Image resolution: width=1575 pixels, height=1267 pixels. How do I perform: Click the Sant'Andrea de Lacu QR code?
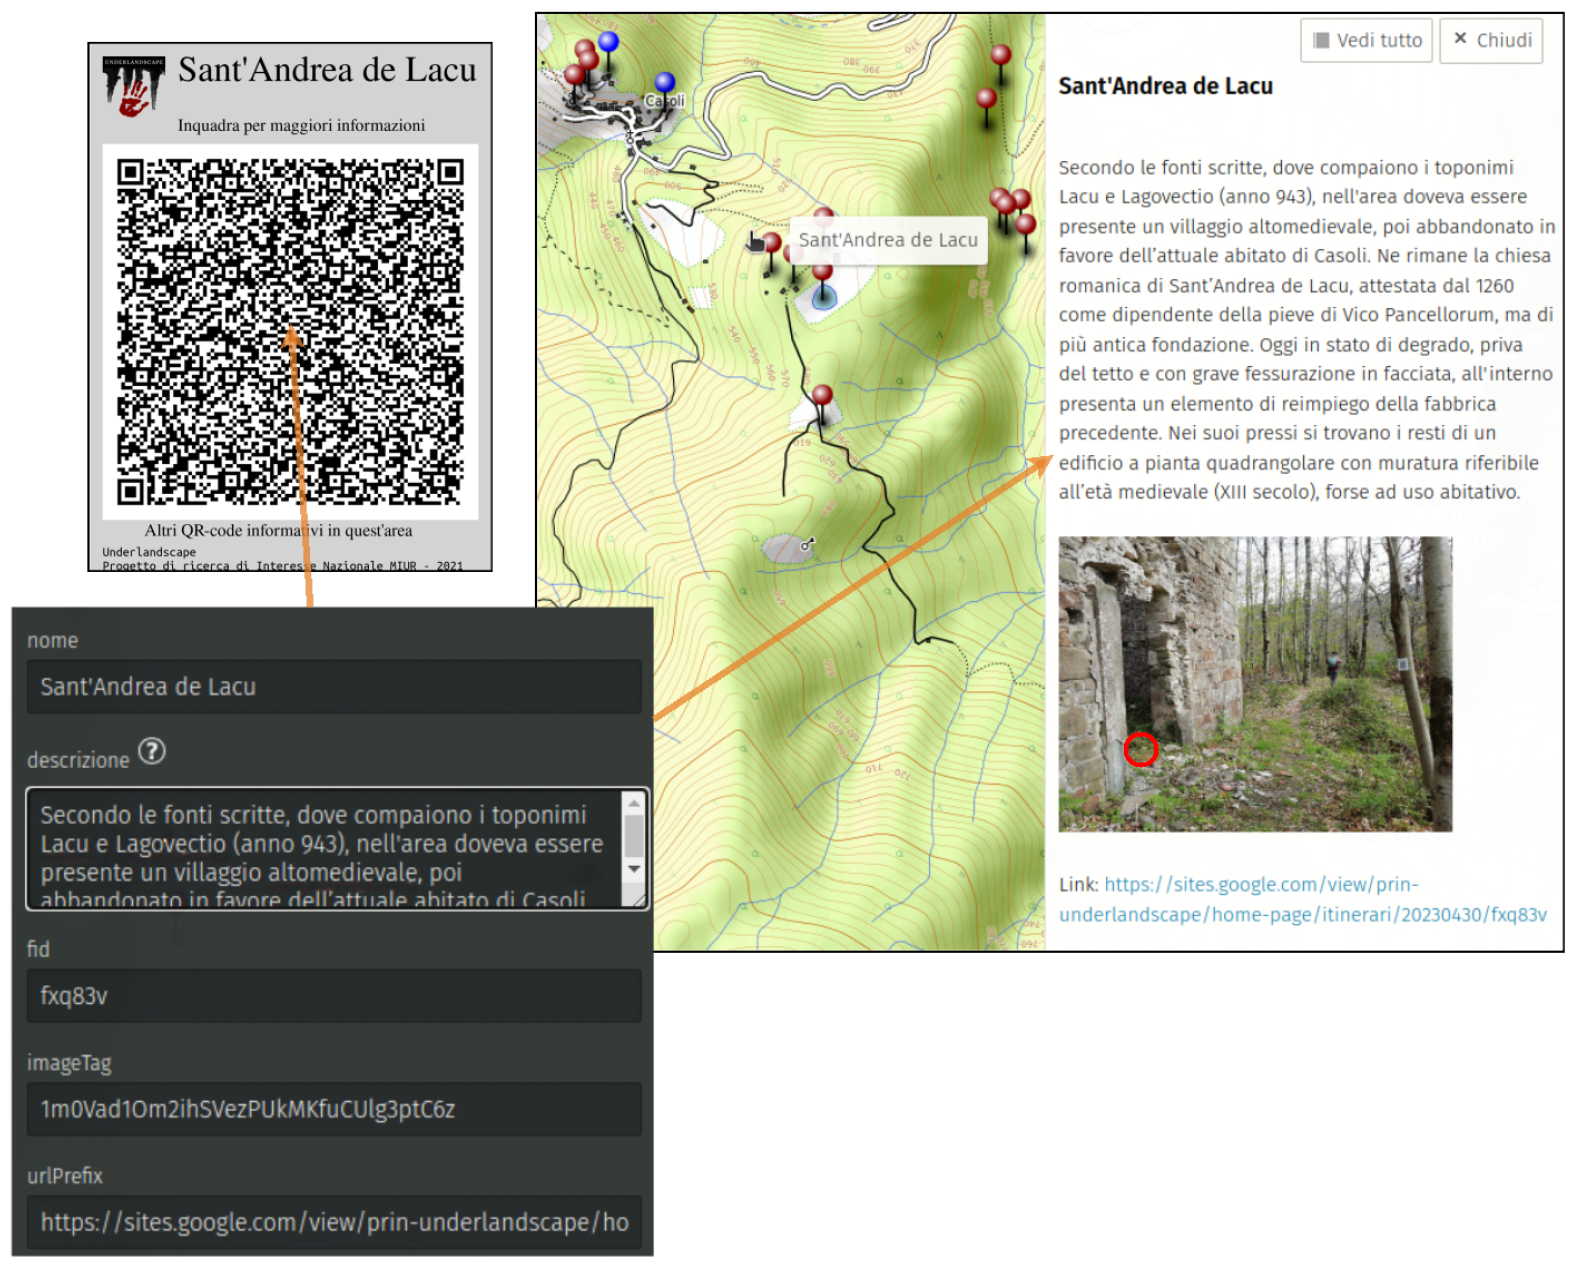pyautogui.click(x=290, y=331)
